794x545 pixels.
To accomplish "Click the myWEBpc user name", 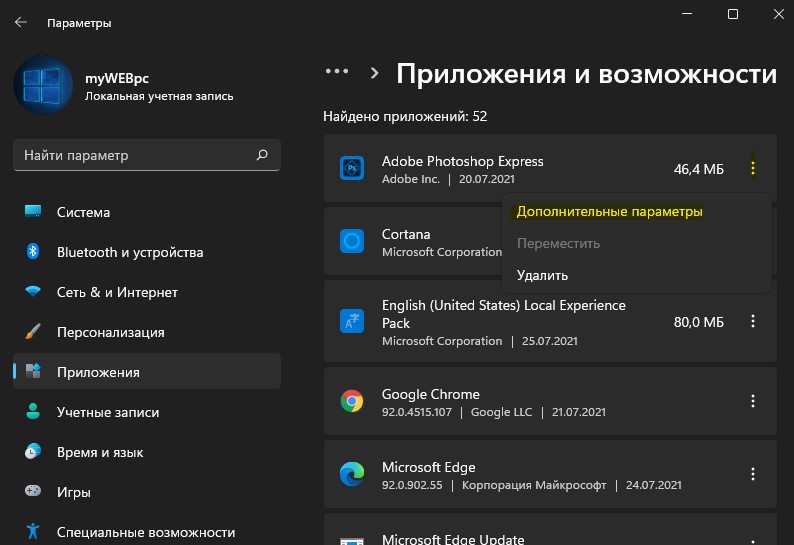I will pyautogui.click(x=117, y=79).
